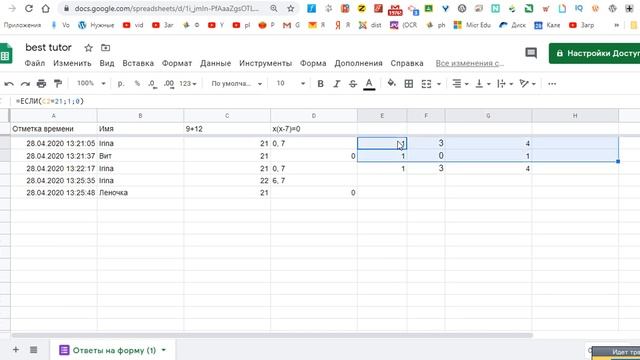
Task: Star the best tutor document
Action: click(89, 48)
